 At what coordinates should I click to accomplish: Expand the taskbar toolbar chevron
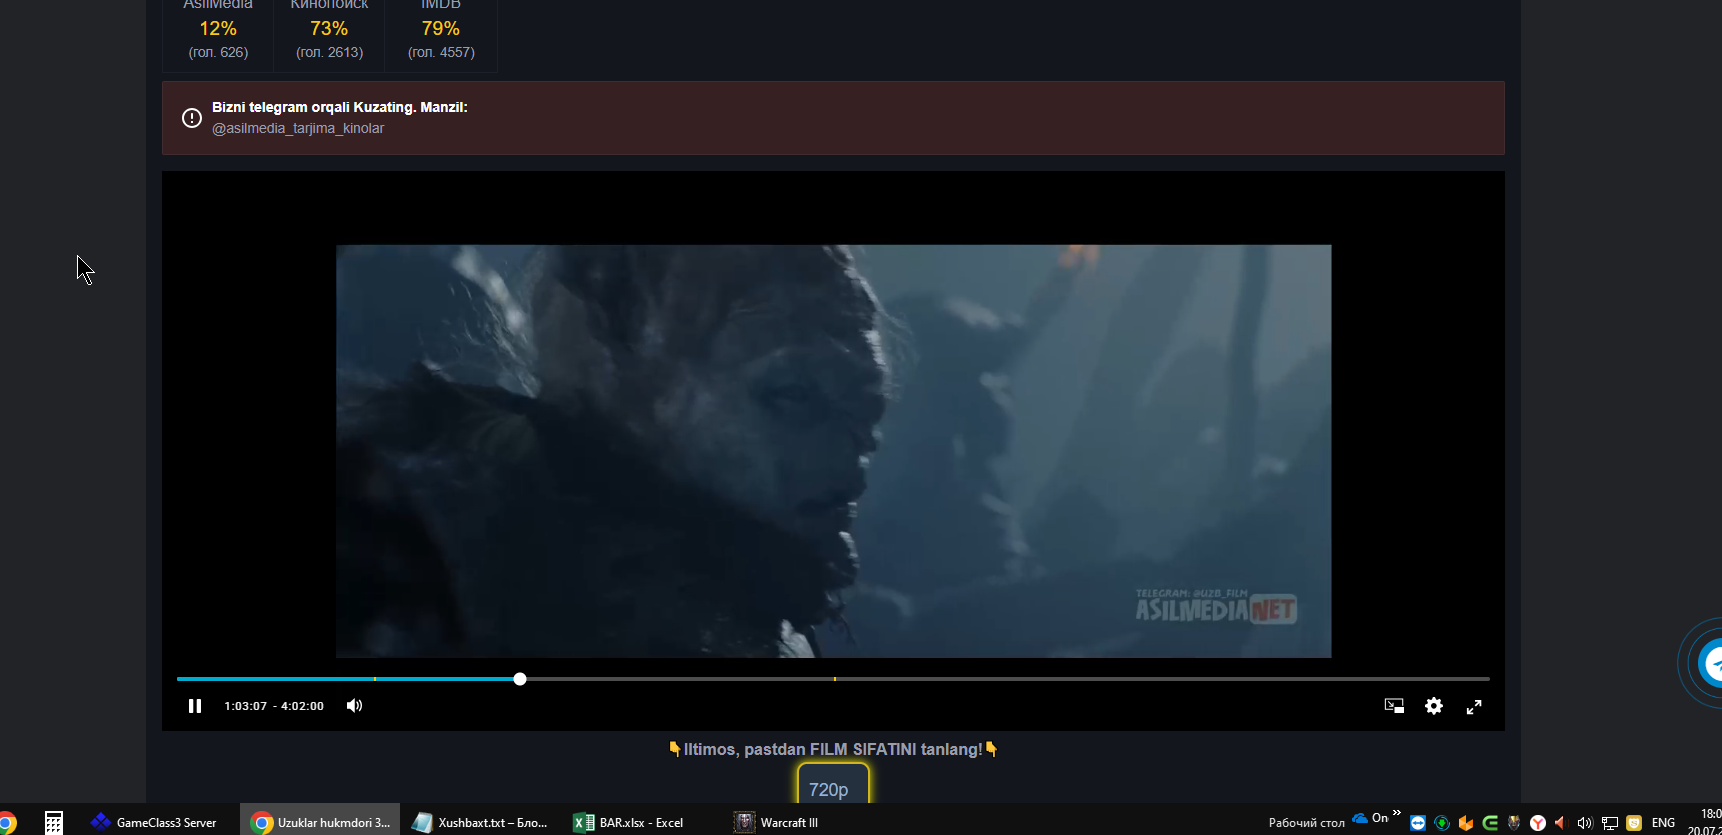[x=1397, y=813]
